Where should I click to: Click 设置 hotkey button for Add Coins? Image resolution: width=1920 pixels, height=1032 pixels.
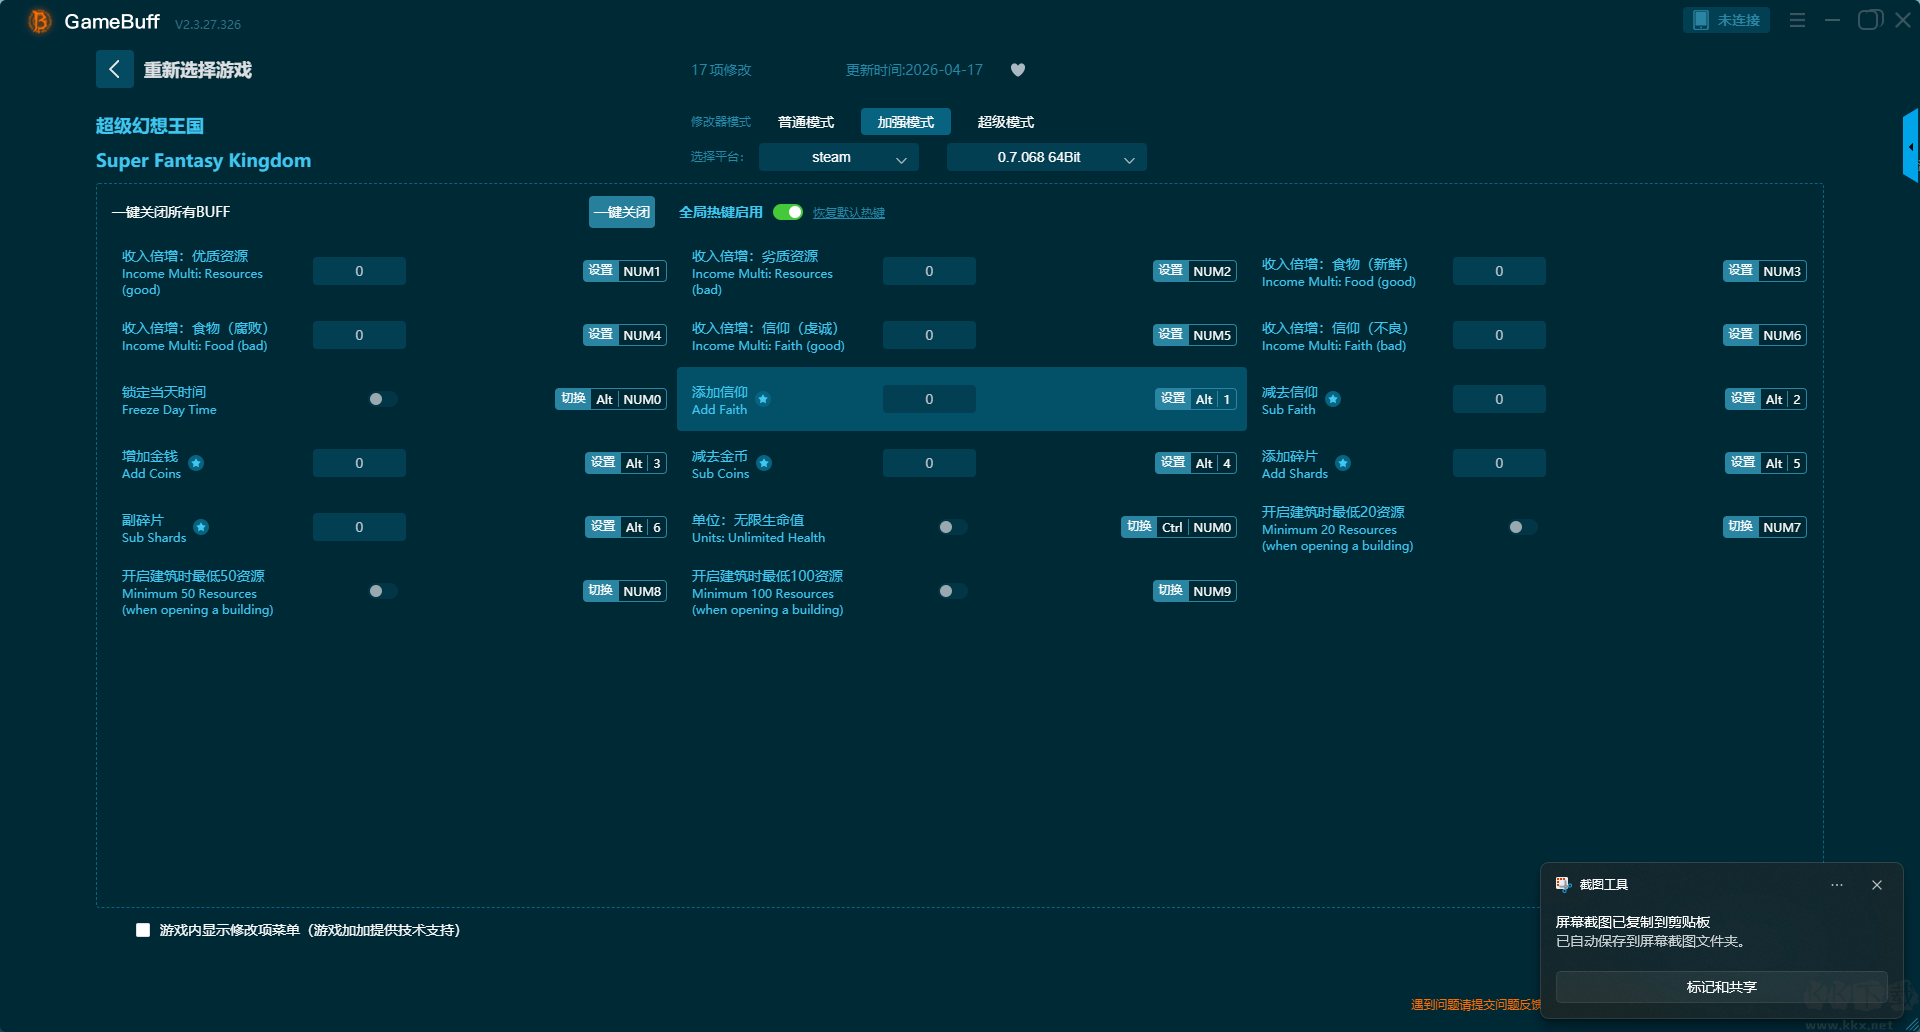[603, 463]
